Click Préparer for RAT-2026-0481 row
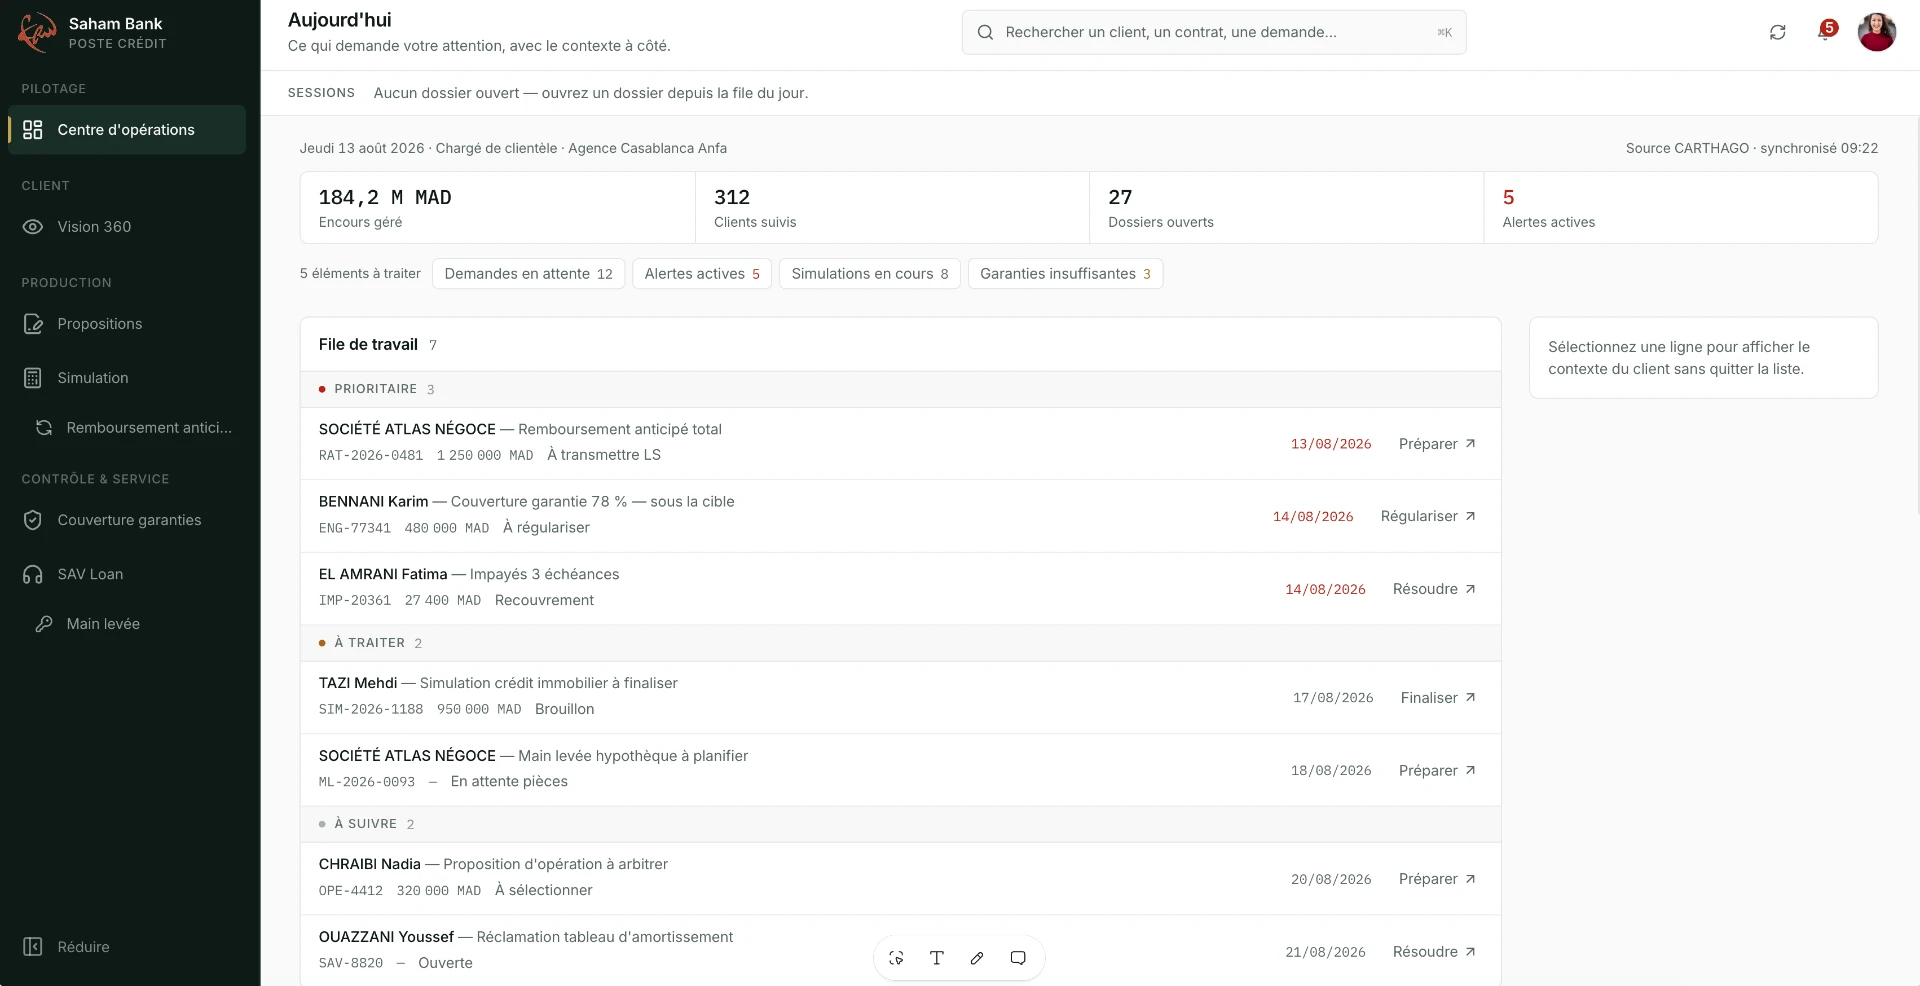Screen dimensions: 1920x986 (1437, 444)
